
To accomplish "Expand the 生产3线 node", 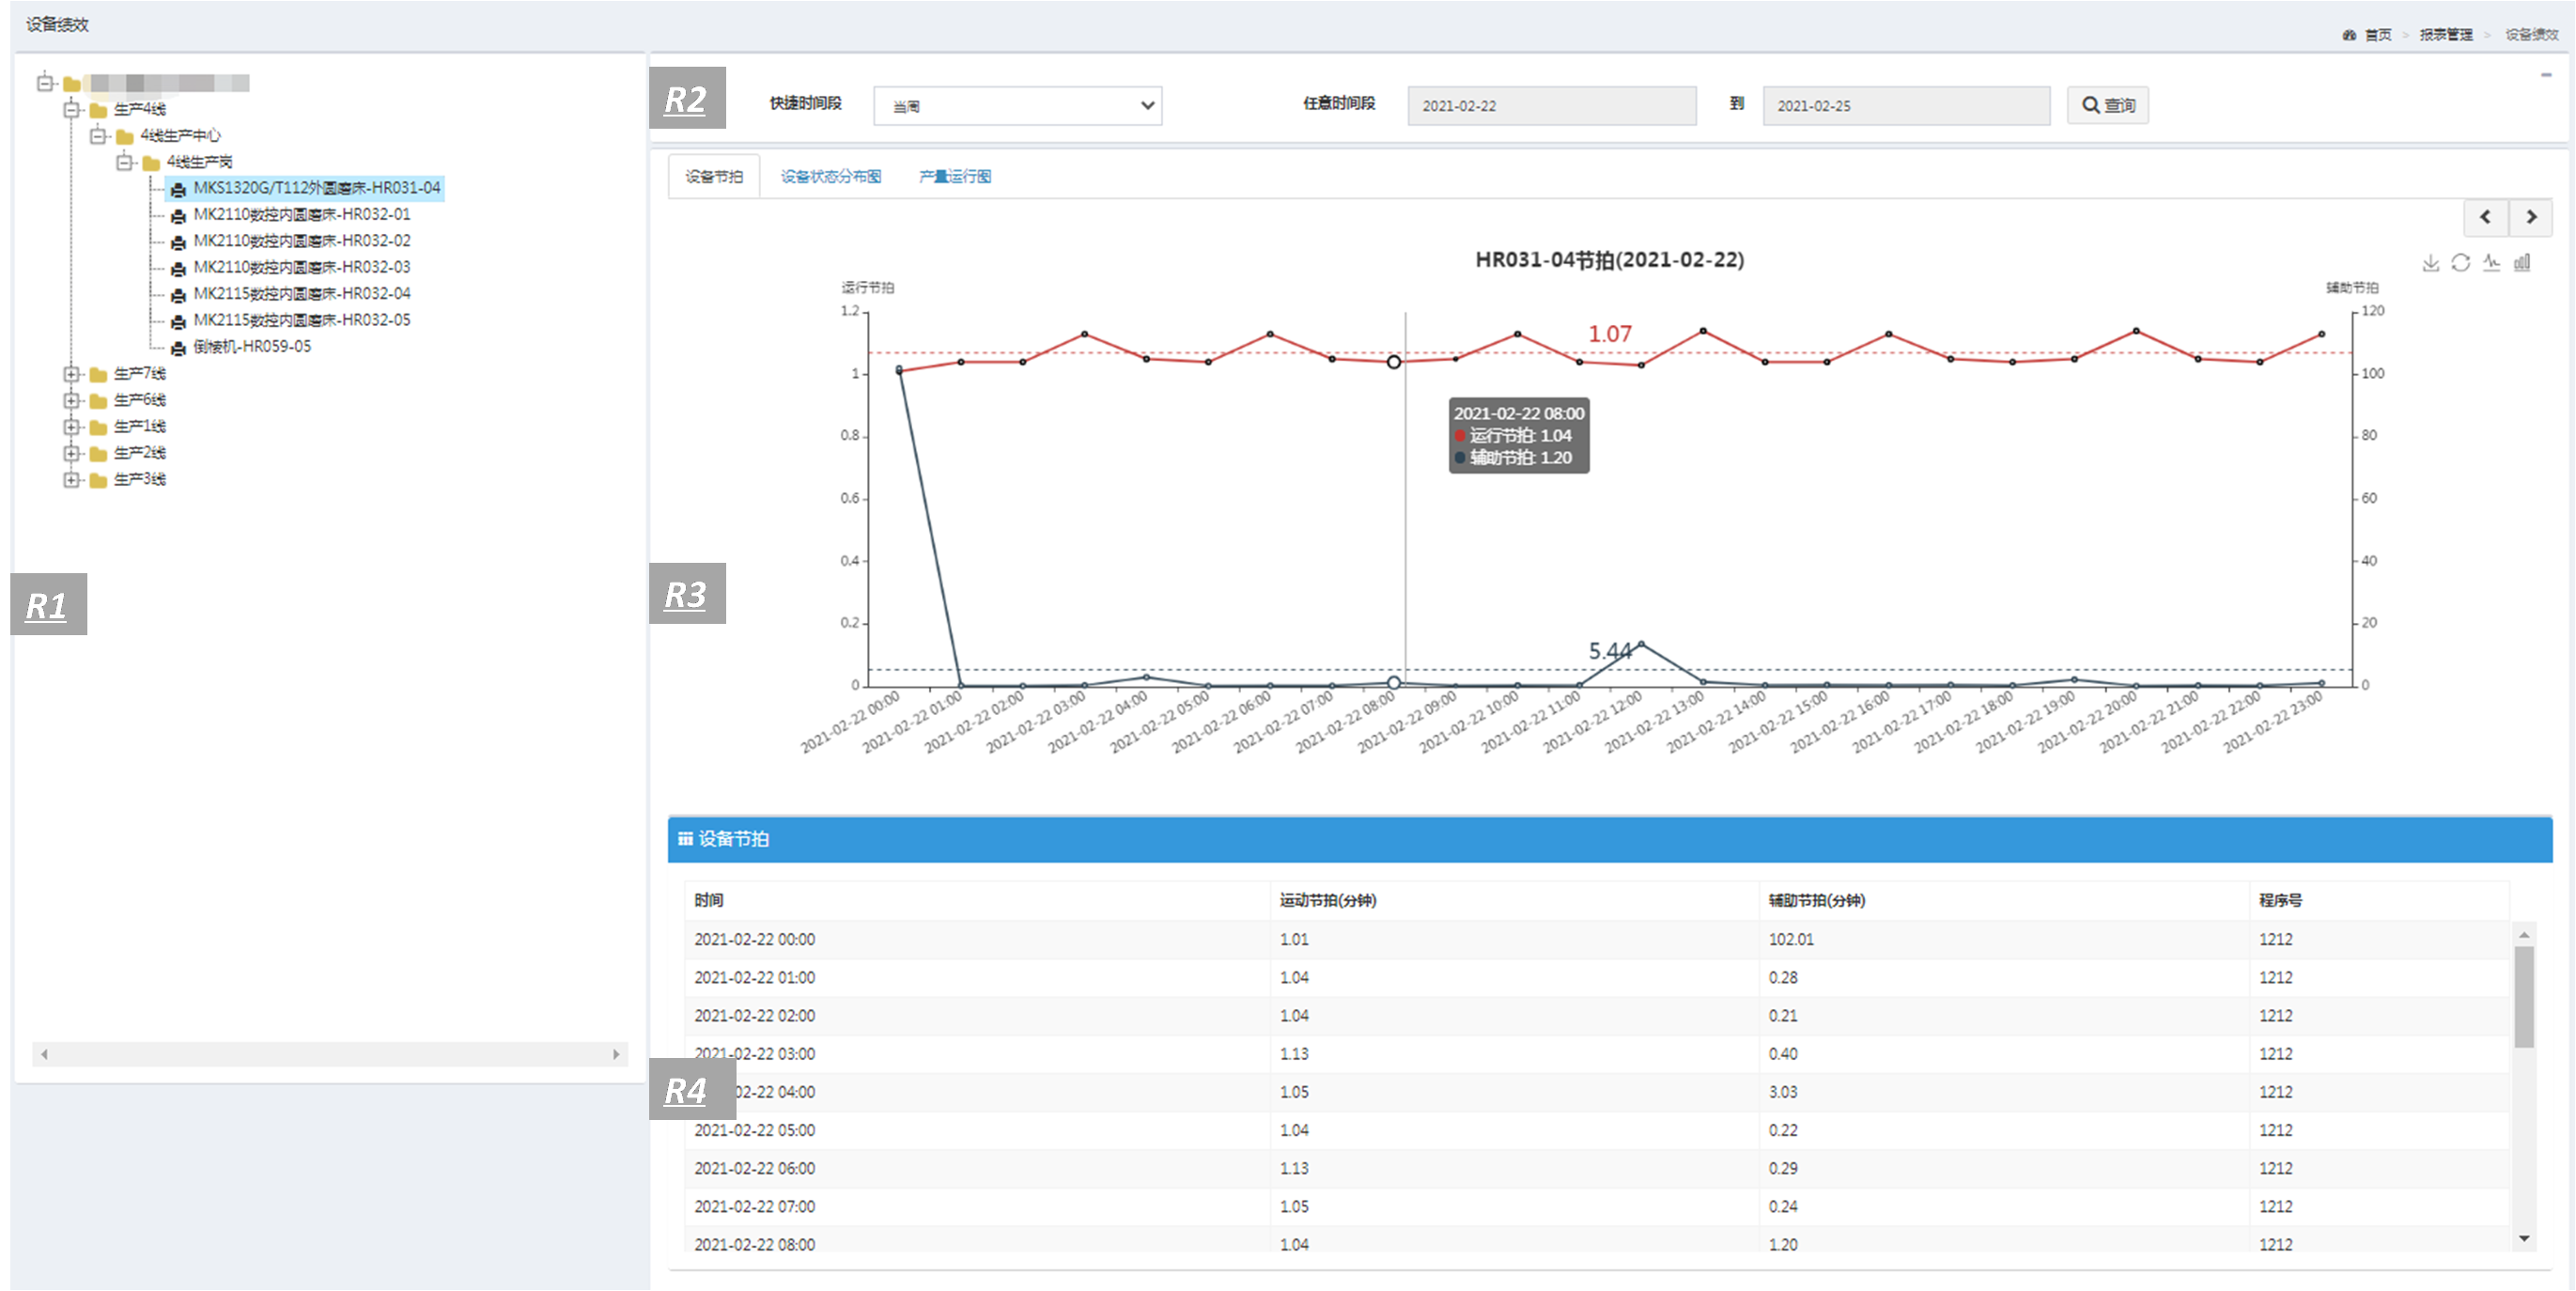I will pyautogui.click(x=71, y=479).
